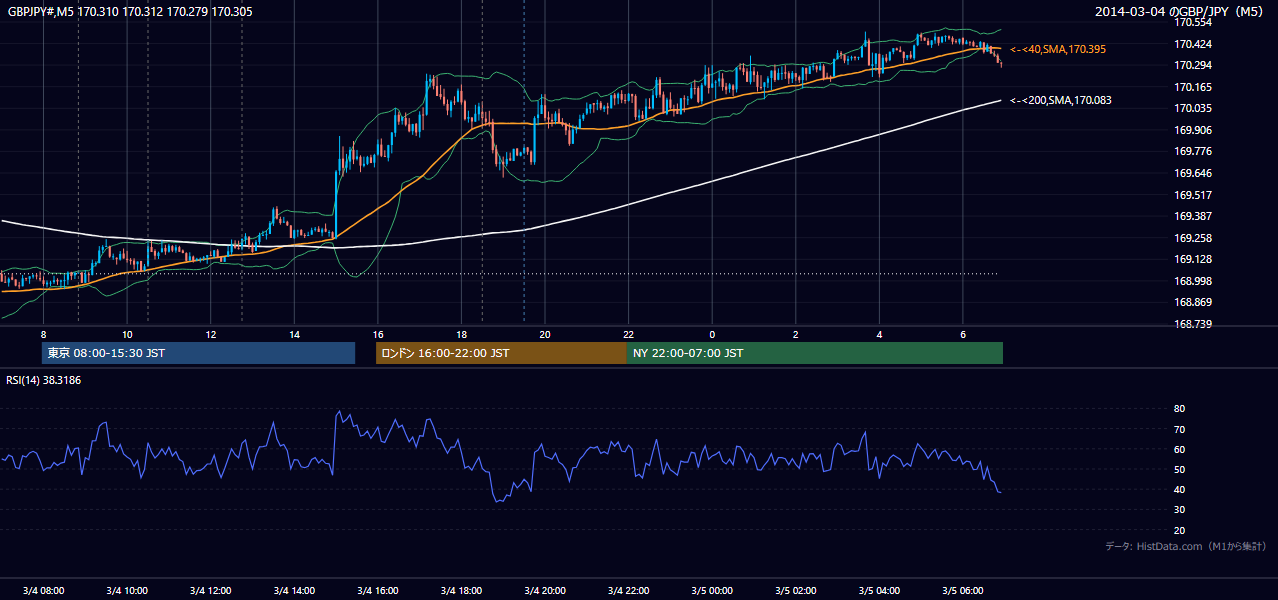The image size is (1278, 600).
Task: Click the hour 16 tick label under the chart
Action: (x=378, y=334)
